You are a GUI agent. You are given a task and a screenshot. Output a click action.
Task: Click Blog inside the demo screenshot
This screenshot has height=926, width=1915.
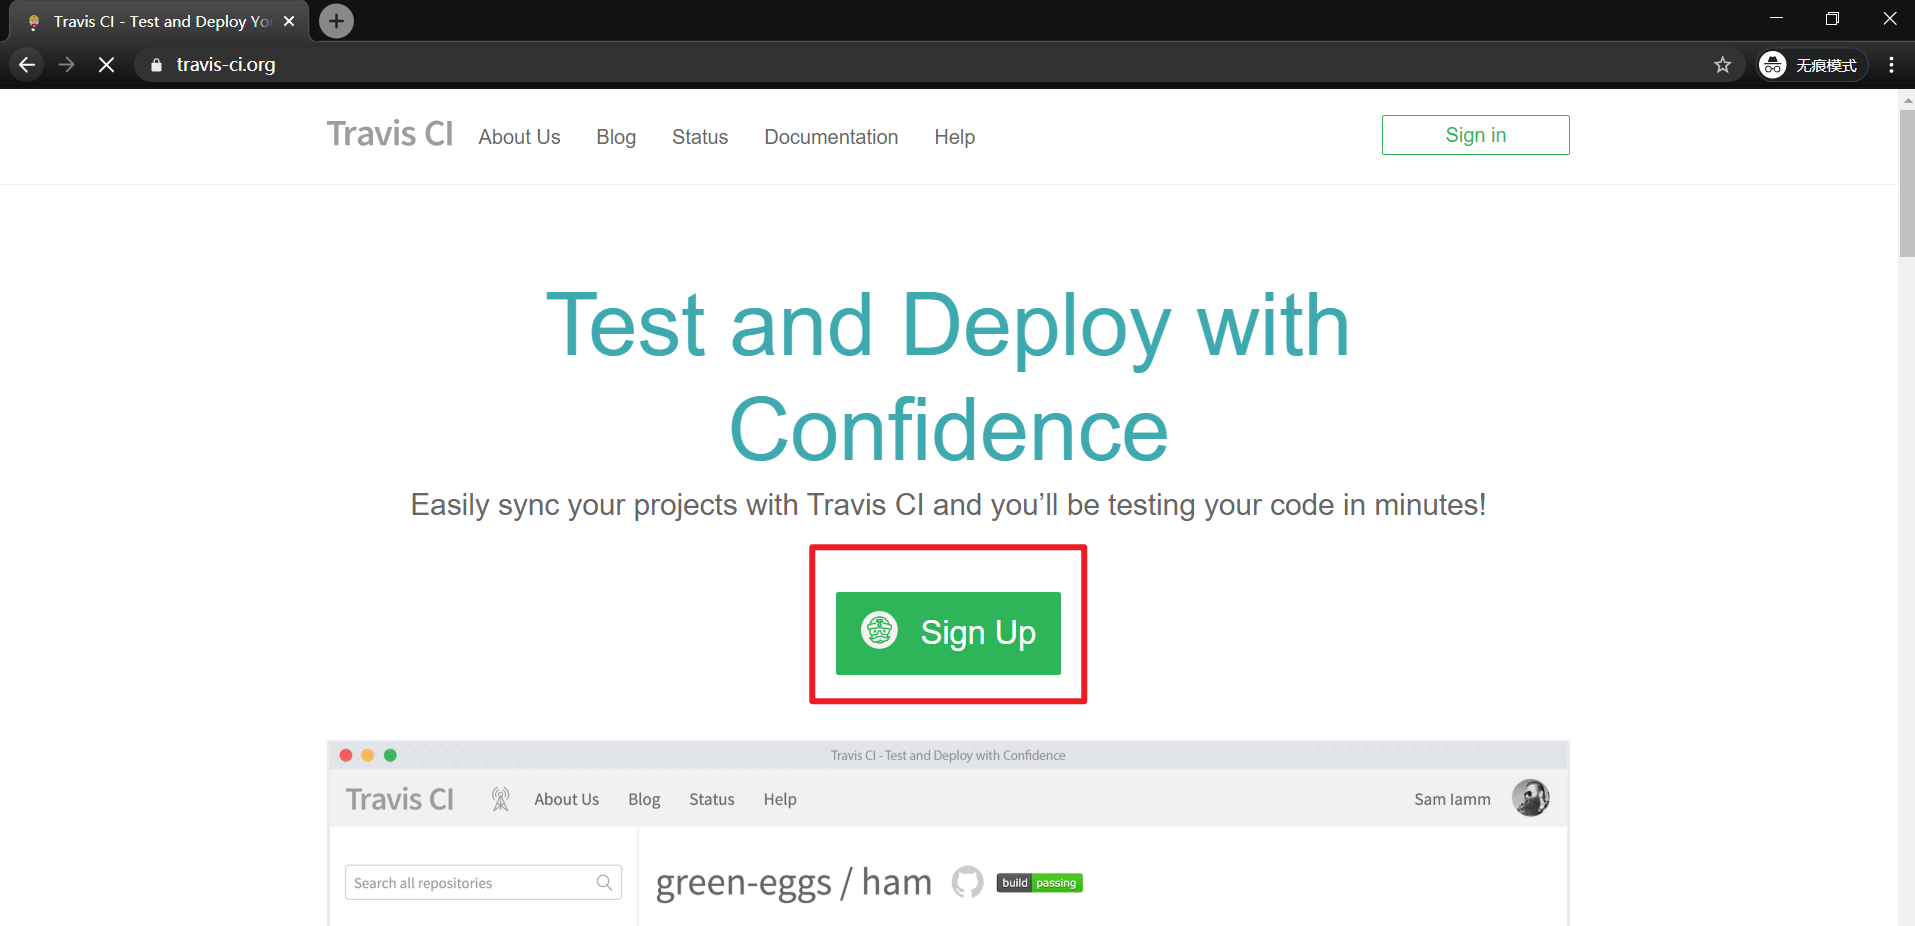click(644, 799)
